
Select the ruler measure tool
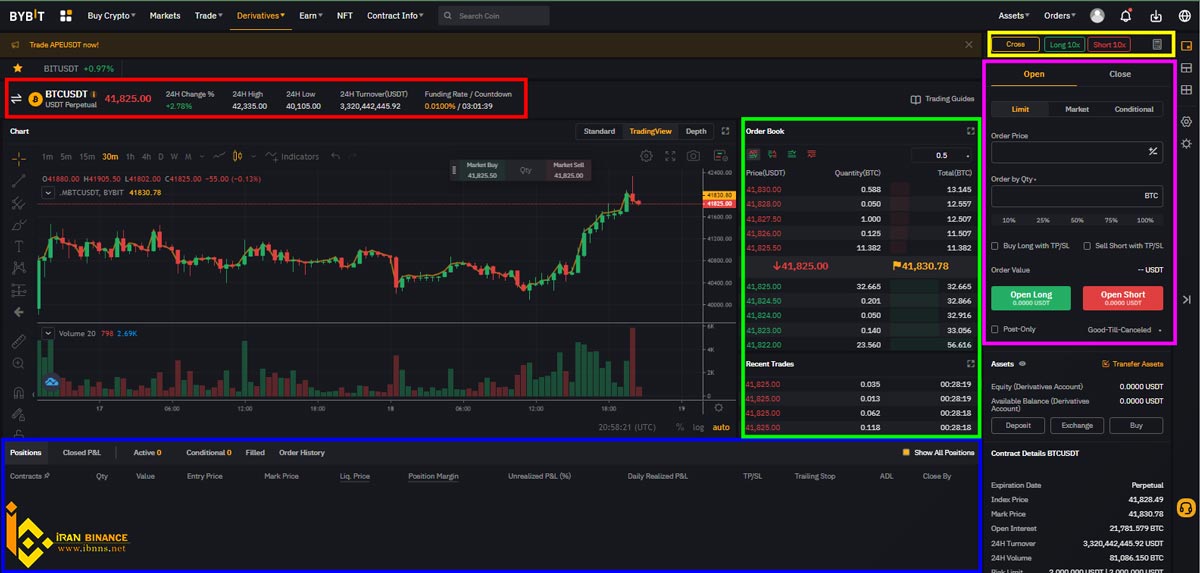click(18, 342)
